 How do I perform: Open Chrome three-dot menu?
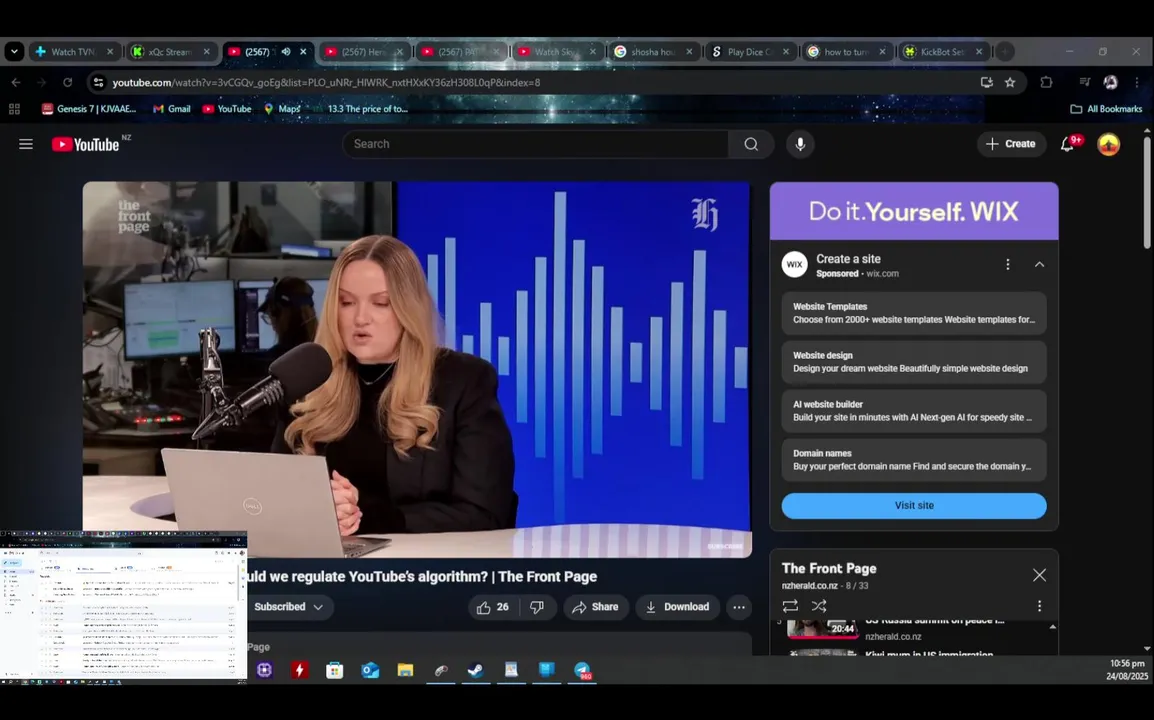point(1137,82)
